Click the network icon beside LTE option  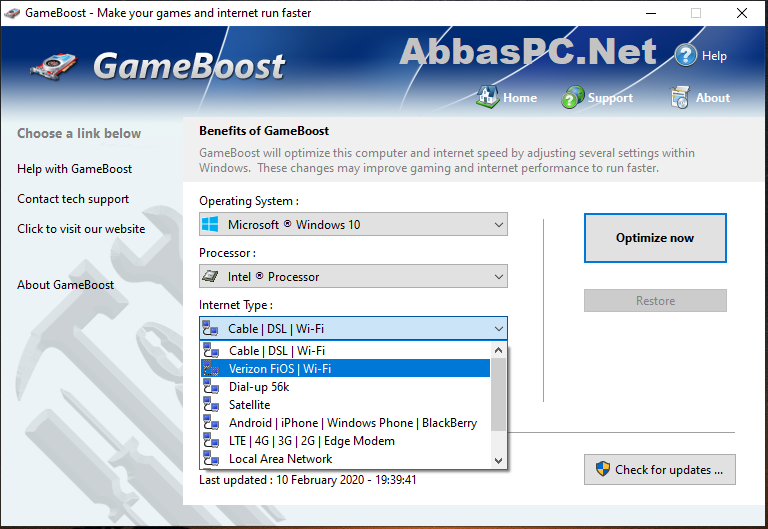[x=211, y=440]
